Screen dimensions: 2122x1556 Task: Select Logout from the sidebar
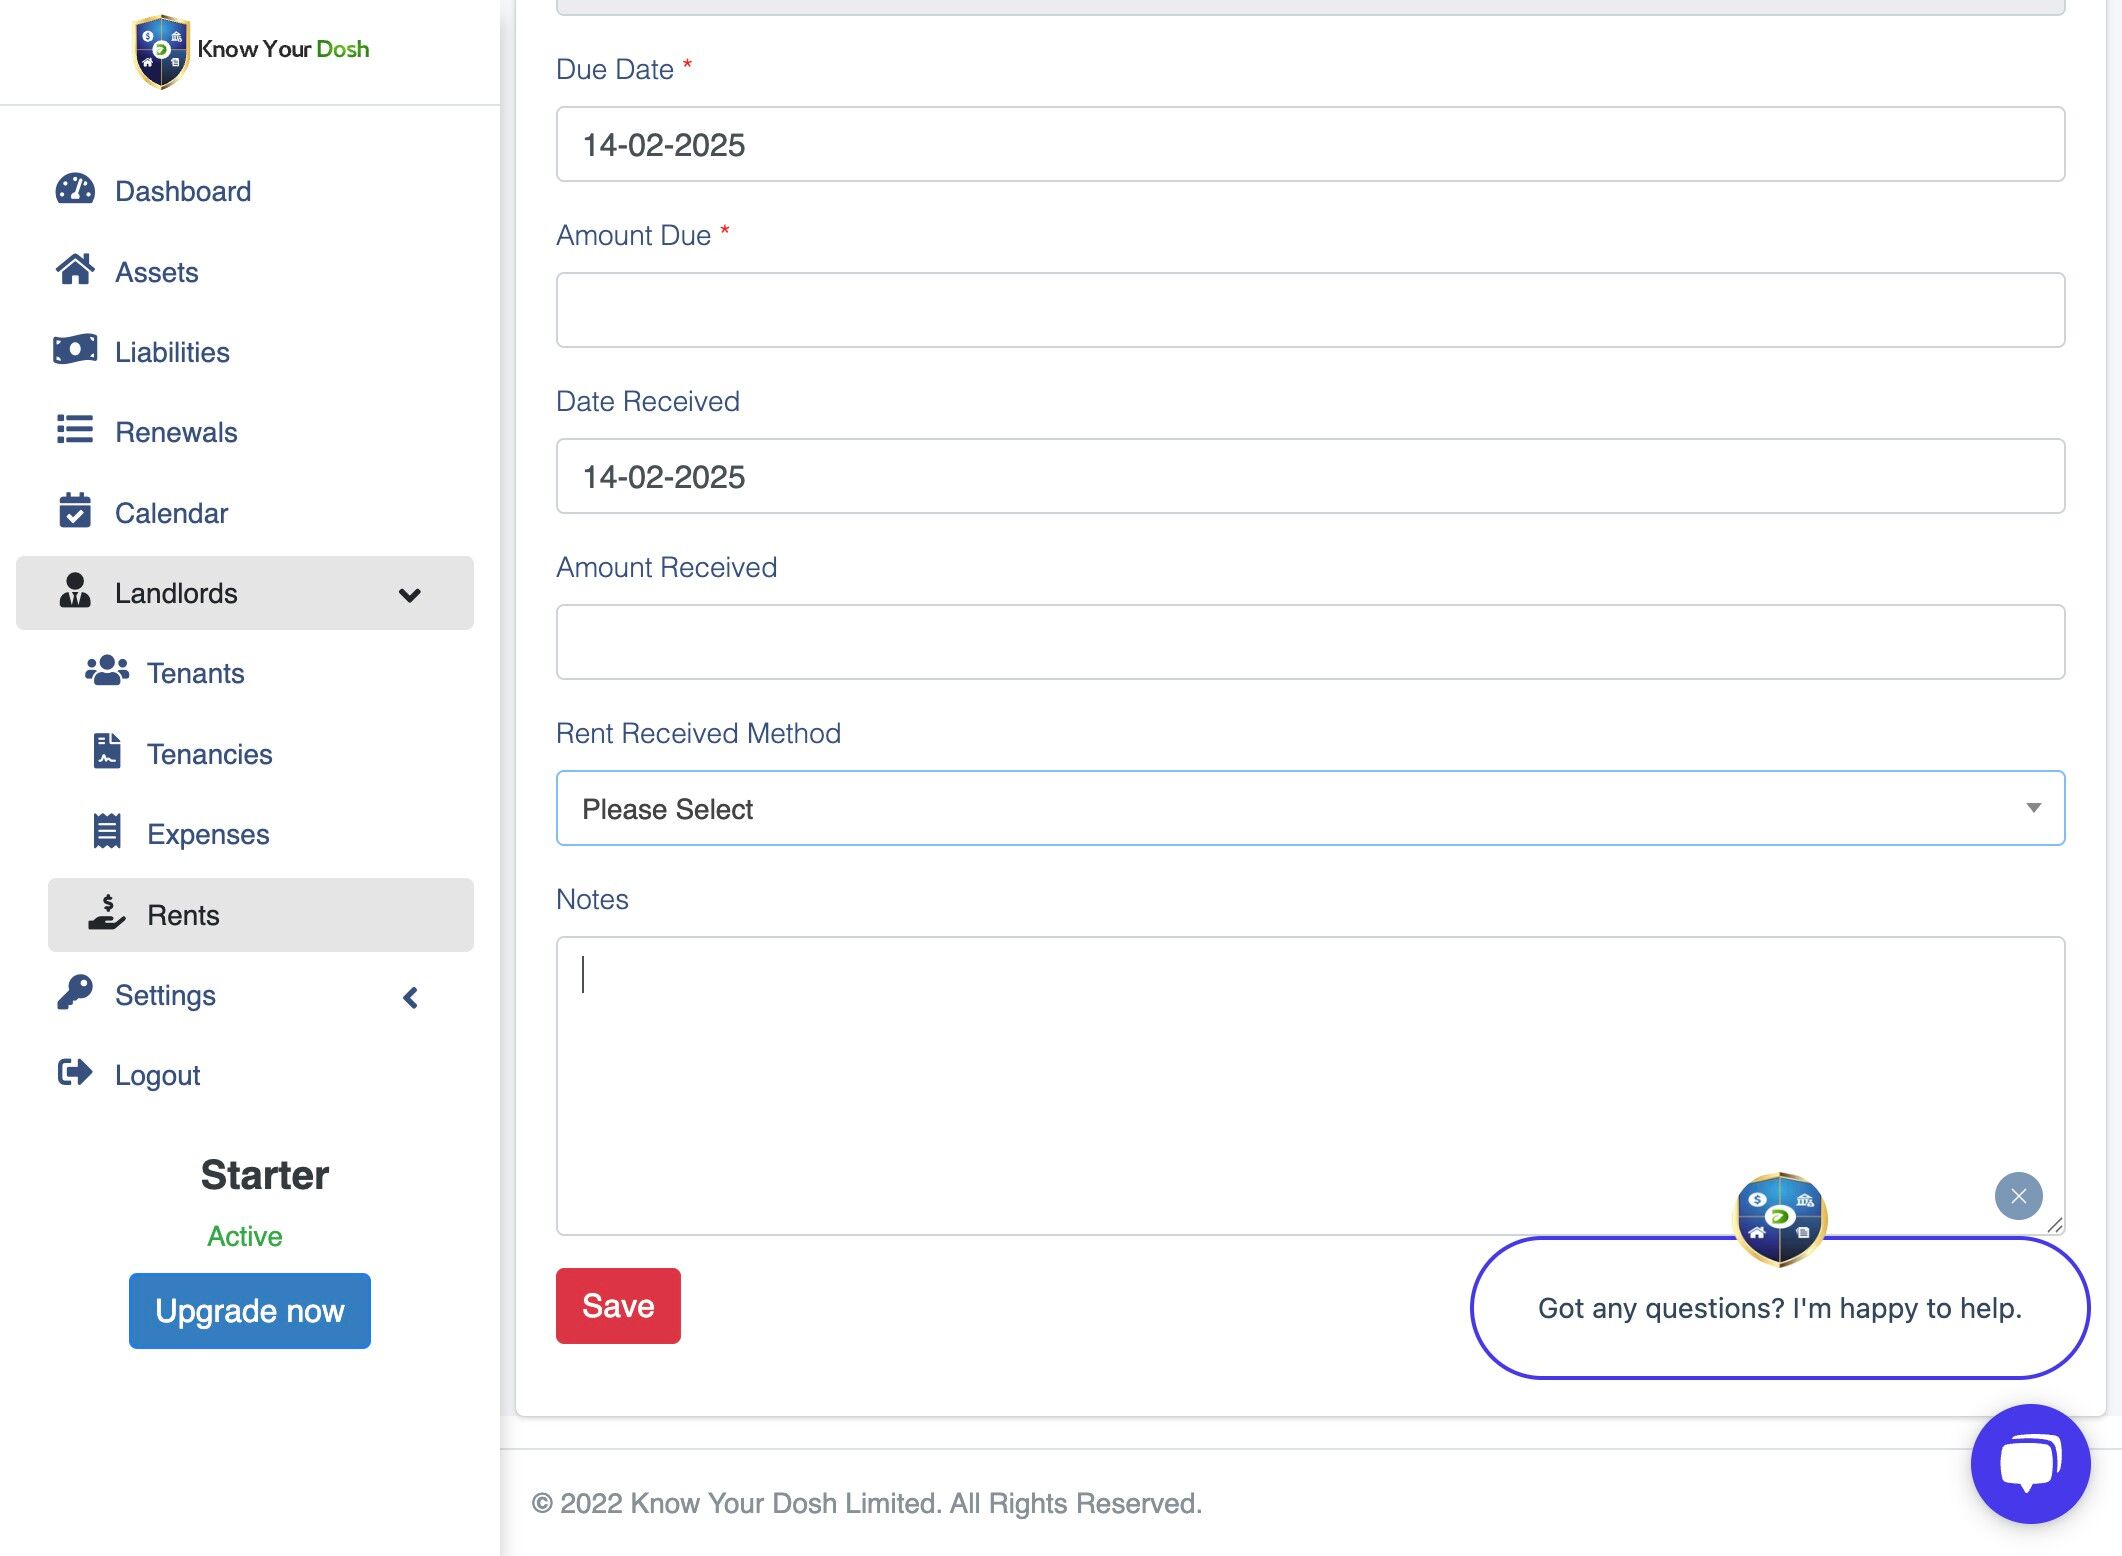[x=157, y=1075]
